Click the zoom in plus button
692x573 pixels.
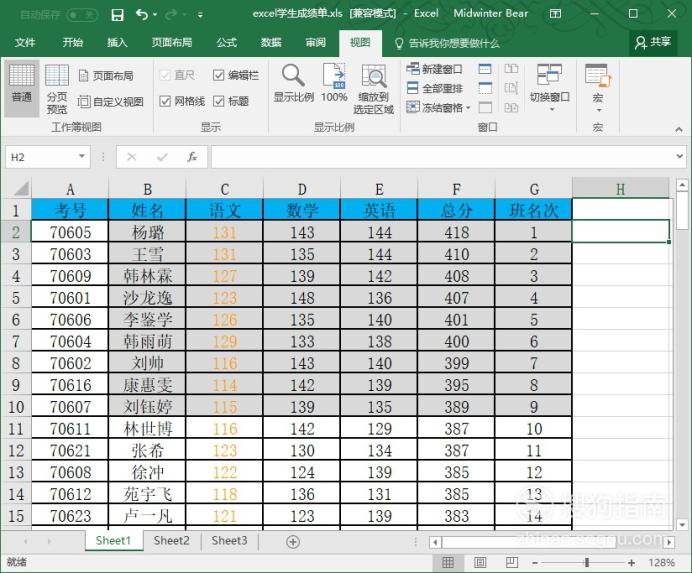pyautogui.click(x=632, y=563)
